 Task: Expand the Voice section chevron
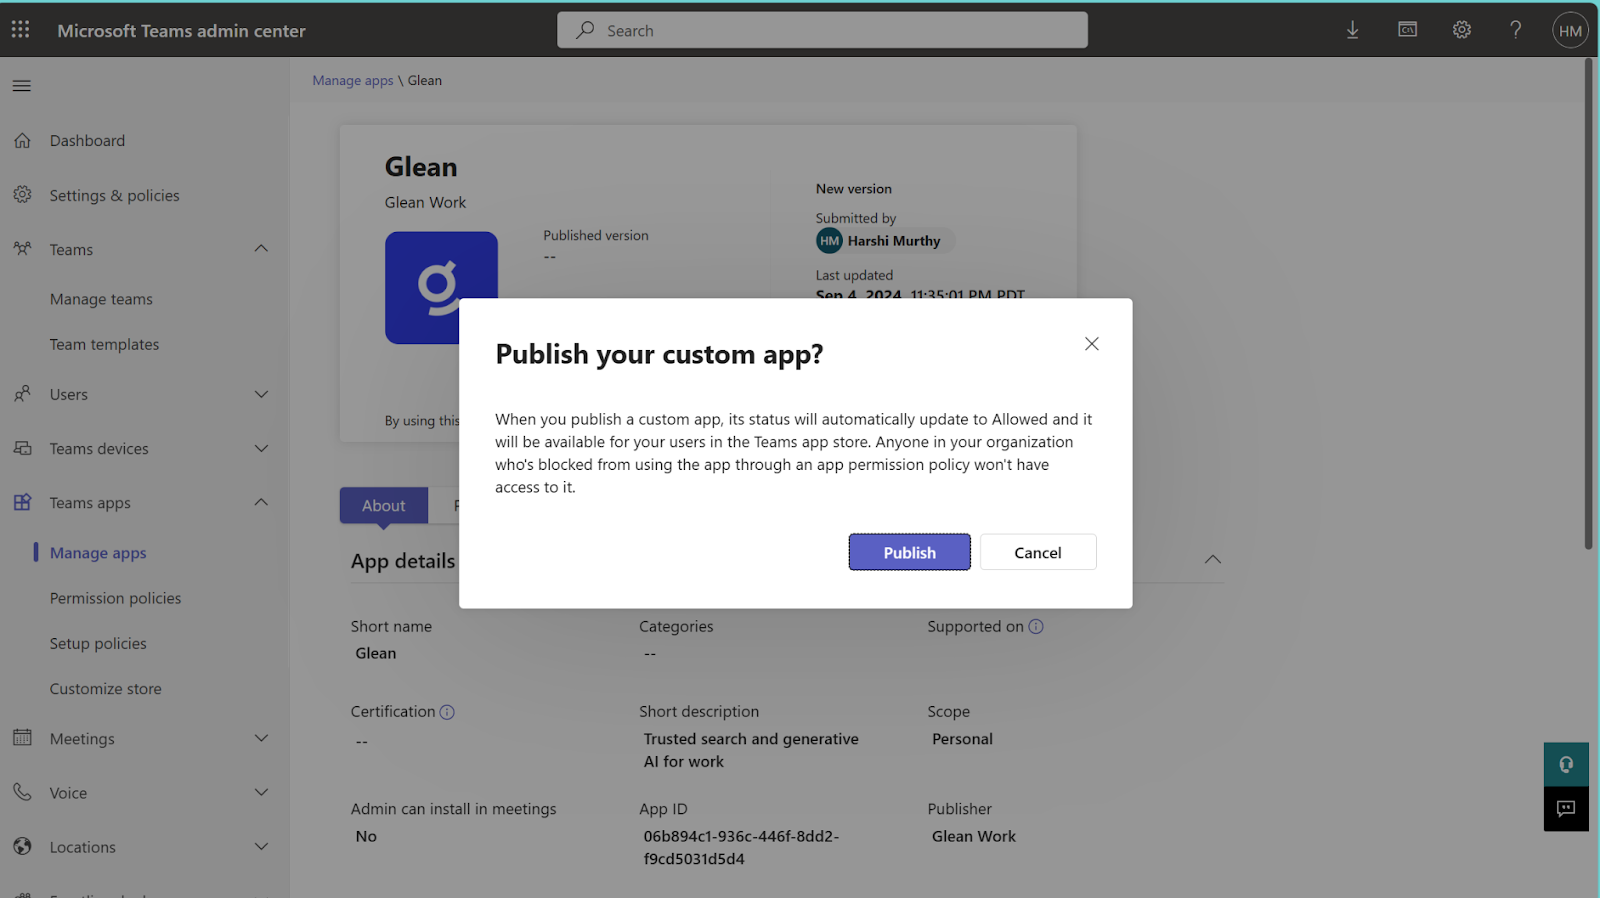pyautogui.click(x=261, y=792)
